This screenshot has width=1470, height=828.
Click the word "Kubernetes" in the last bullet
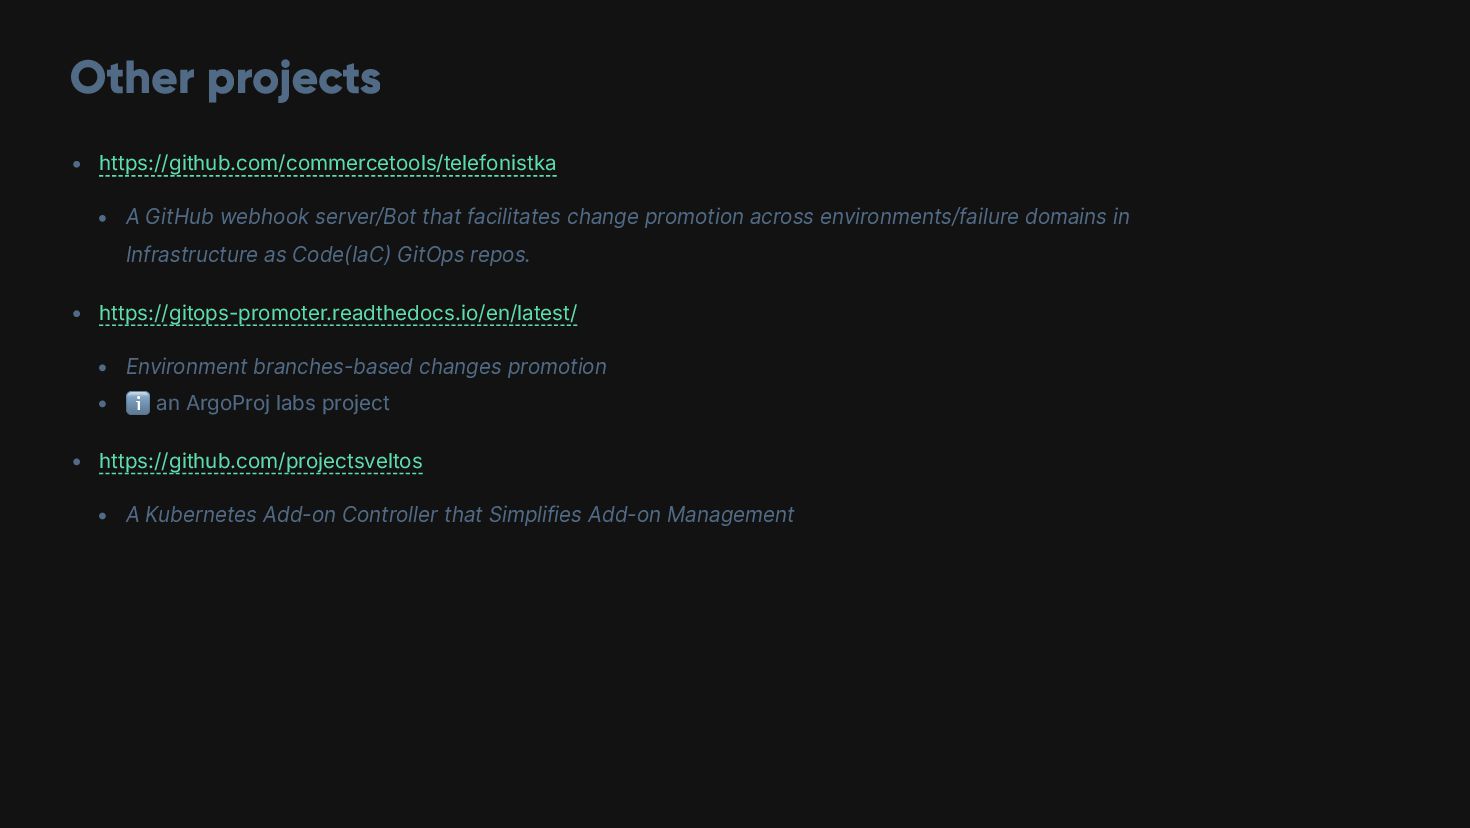pos(200,515)
